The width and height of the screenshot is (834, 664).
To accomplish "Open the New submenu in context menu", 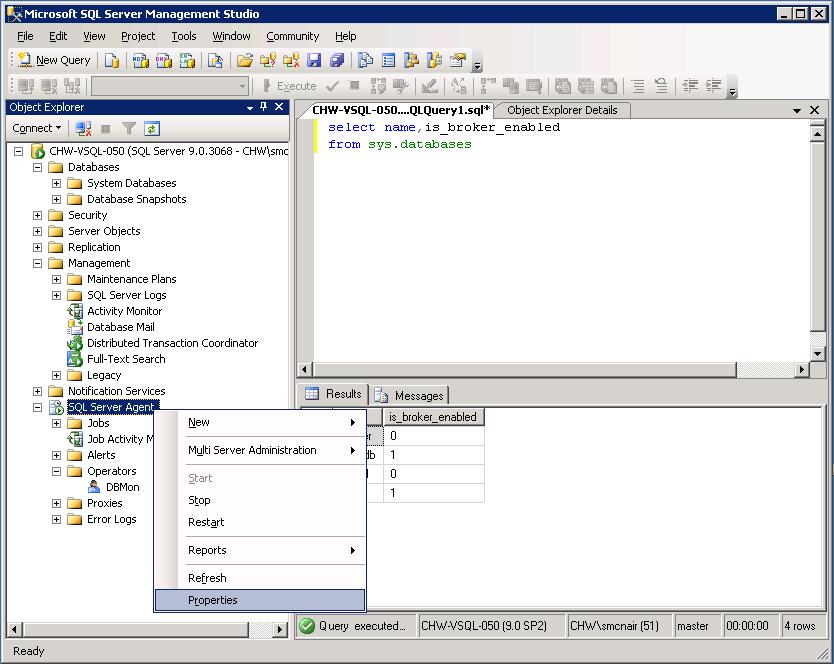I will pos(260,422).
